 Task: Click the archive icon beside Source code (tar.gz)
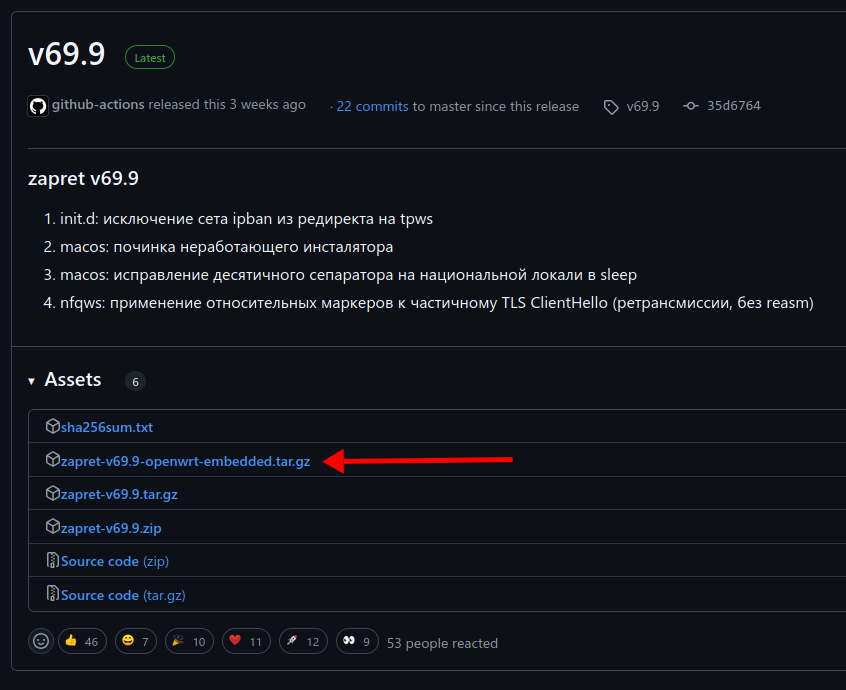pos(52,593)
